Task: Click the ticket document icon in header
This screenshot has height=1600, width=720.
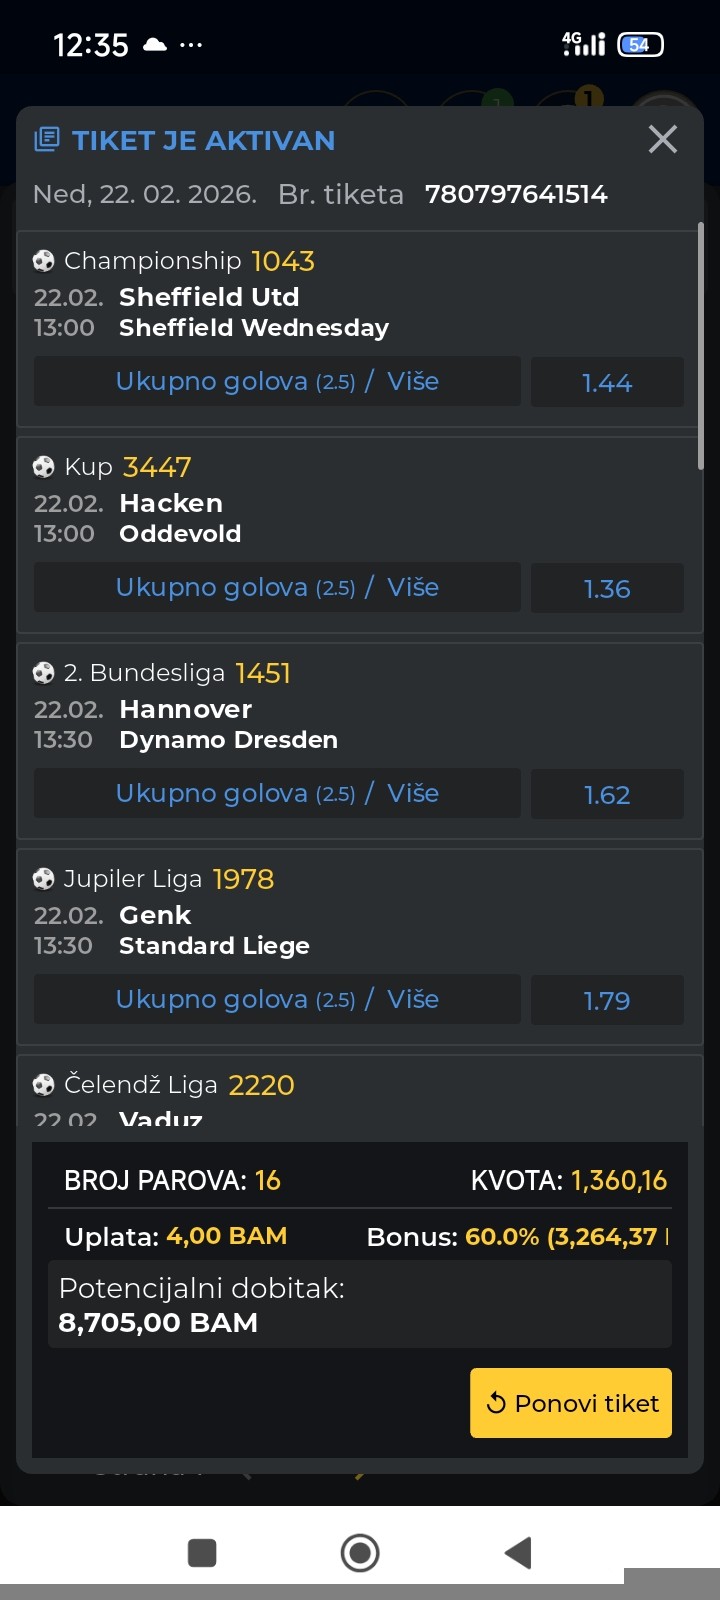Action: pos(46,139)
